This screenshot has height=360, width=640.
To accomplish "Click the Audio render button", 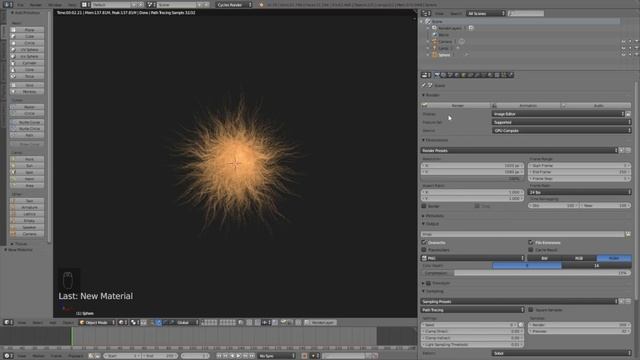I will coord(596,105).
